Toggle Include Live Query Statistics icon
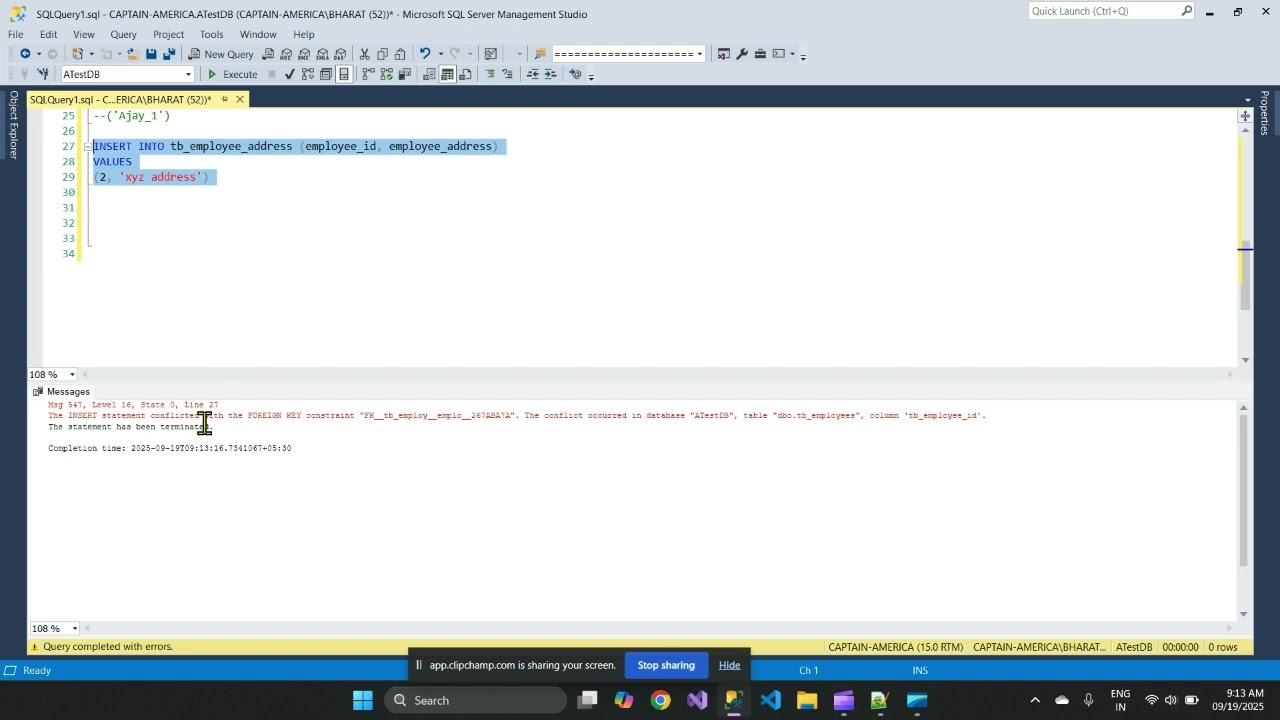This screenshot has height=720, width=1280. coord(387,74)
